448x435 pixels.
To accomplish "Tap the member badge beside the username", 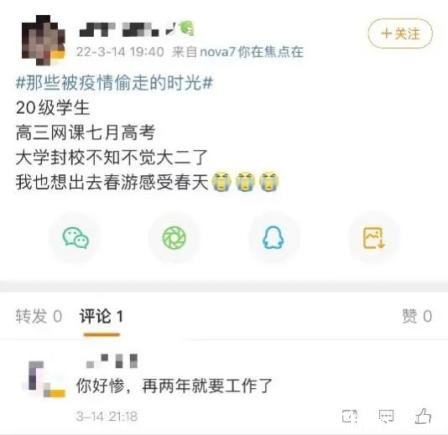I will (x=187, y=28).
